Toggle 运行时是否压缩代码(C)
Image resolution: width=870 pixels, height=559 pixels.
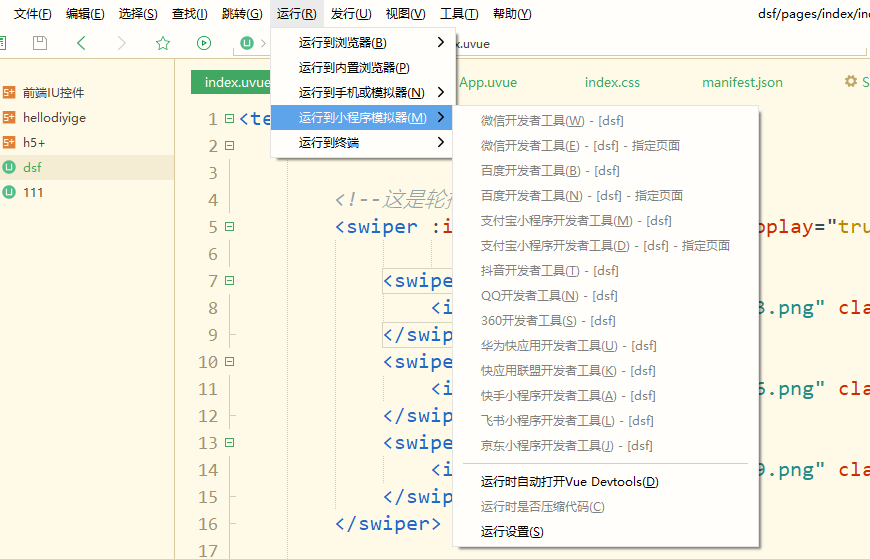pos(606,506)
